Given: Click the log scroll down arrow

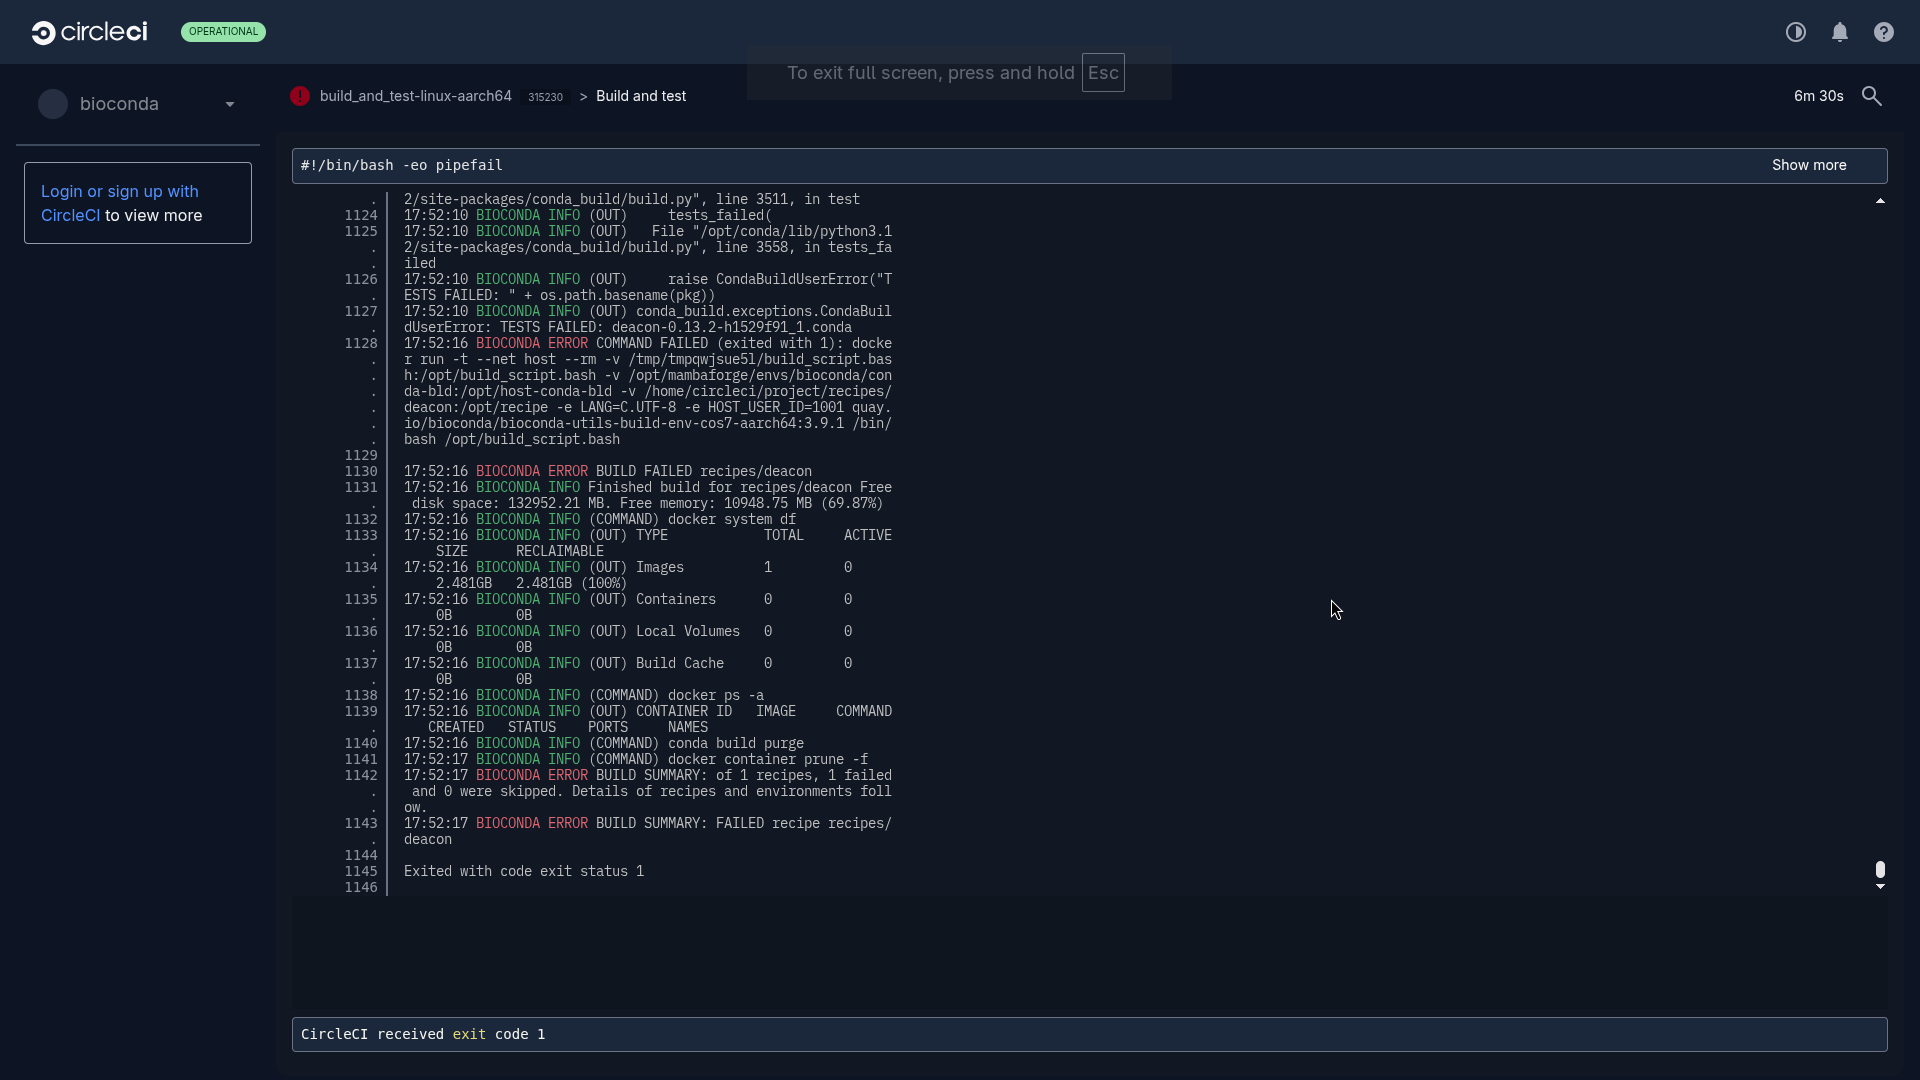Looking at the screenshot, I should pyautogui.click(x=1880, y=887).
